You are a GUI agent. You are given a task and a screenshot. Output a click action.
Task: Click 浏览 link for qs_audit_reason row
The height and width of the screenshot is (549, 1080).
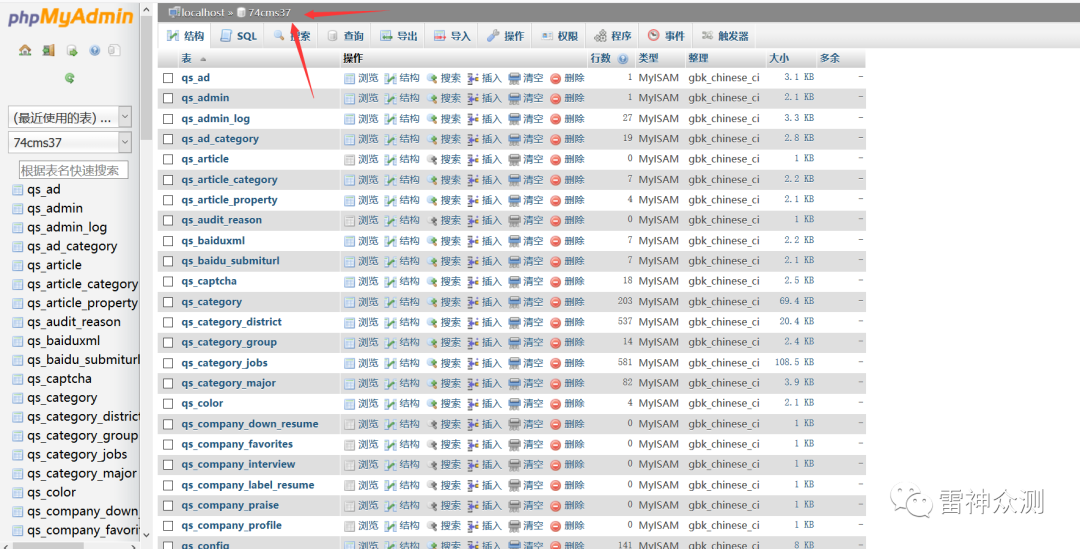(x=368, y=220)
